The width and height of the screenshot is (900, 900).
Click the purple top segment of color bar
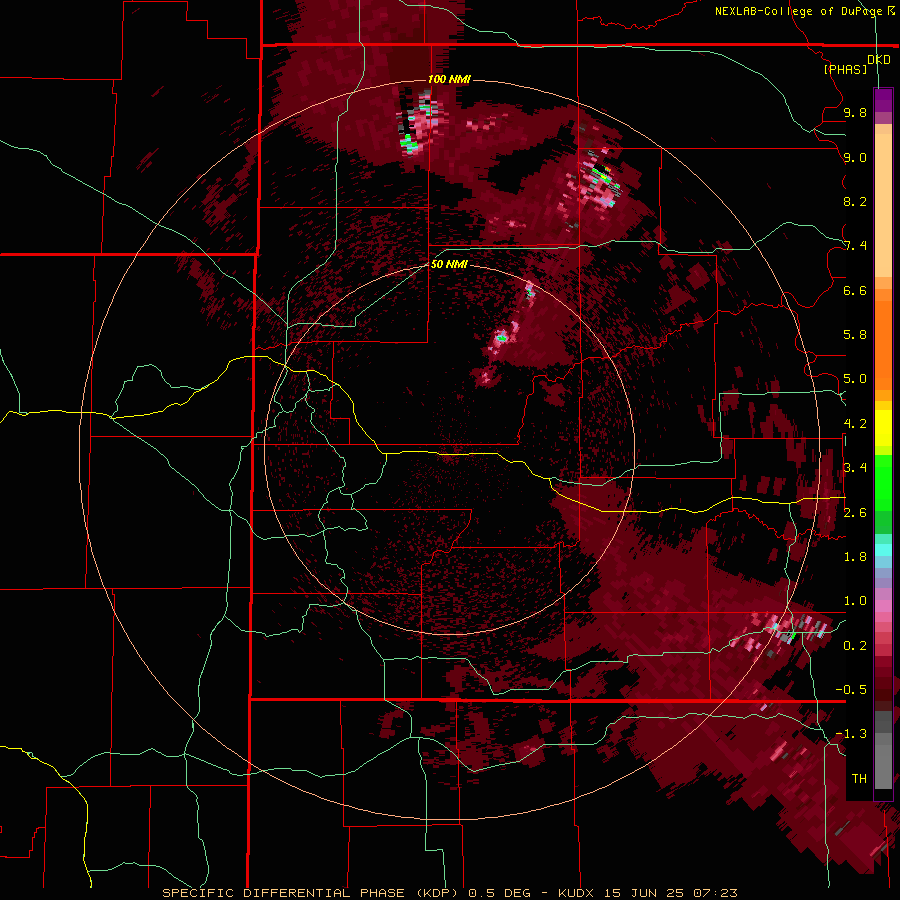click(x=883, y=100)
